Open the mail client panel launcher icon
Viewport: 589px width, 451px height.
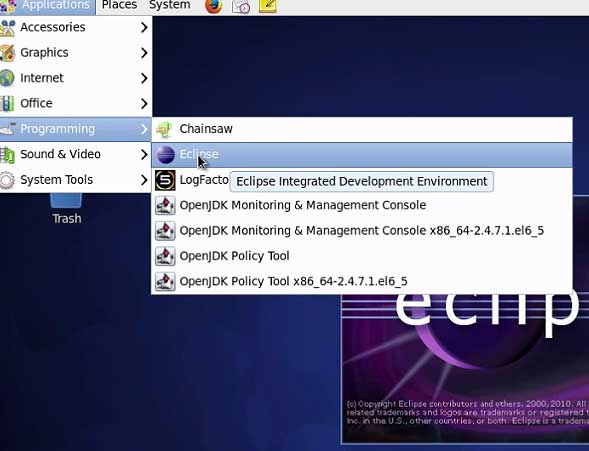pos(241,6)
